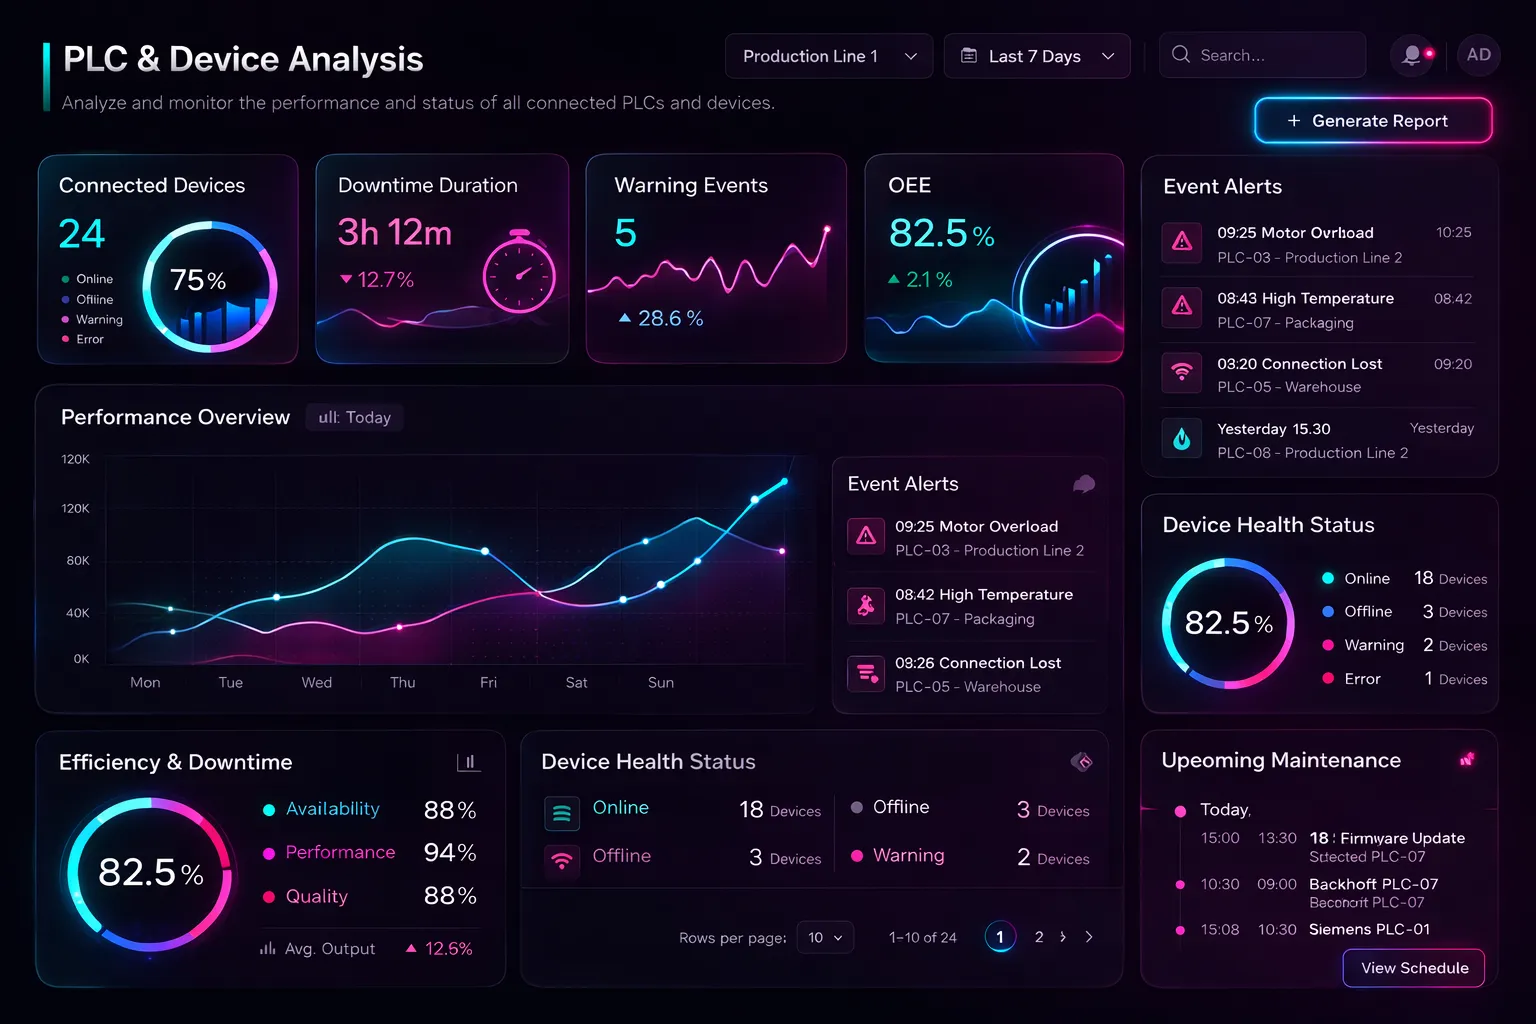Click the Connected Devices count 24
The image size is (1536, 1024).
(81, 234)
